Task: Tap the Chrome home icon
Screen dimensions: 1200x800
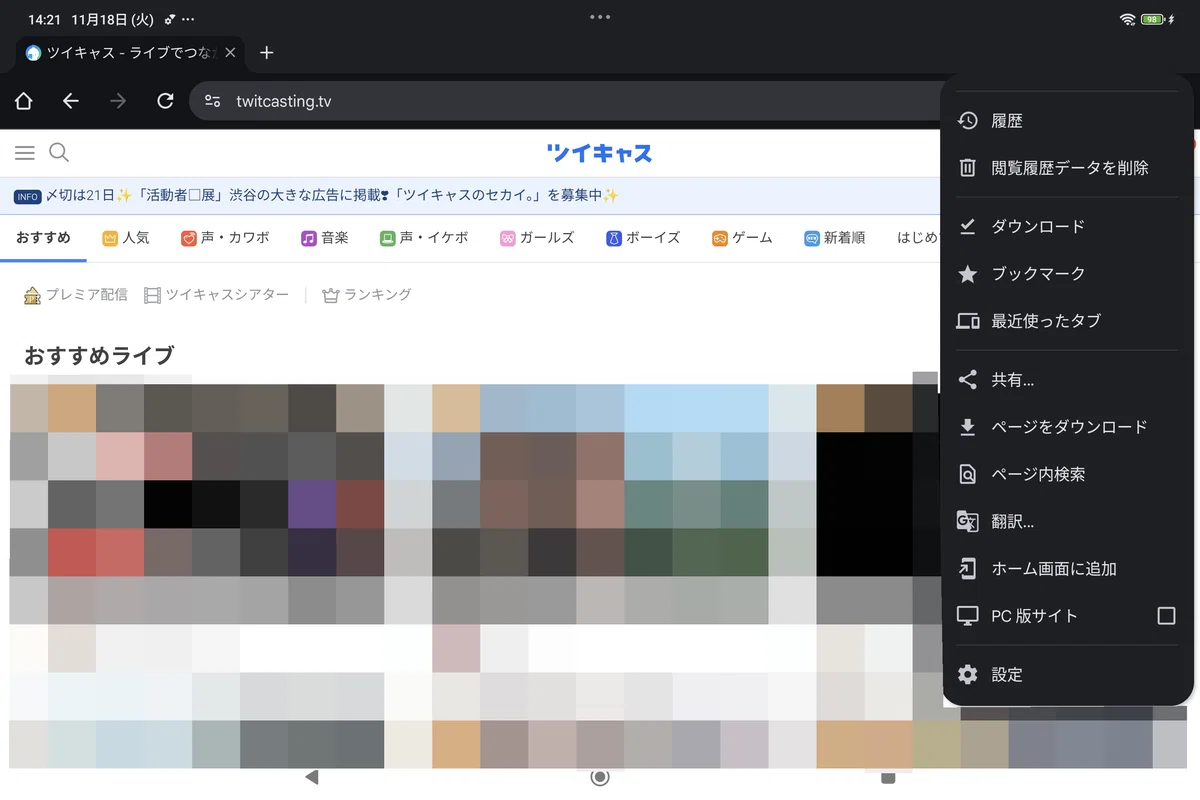Action: (x=24, y=101)
